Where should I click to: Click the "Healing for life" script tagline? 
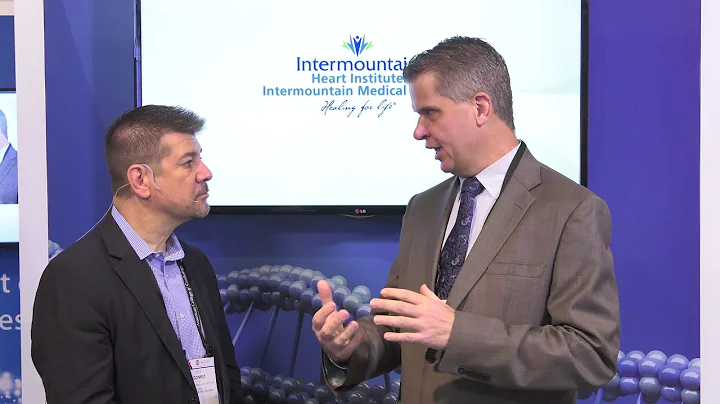tap(359, 107)
